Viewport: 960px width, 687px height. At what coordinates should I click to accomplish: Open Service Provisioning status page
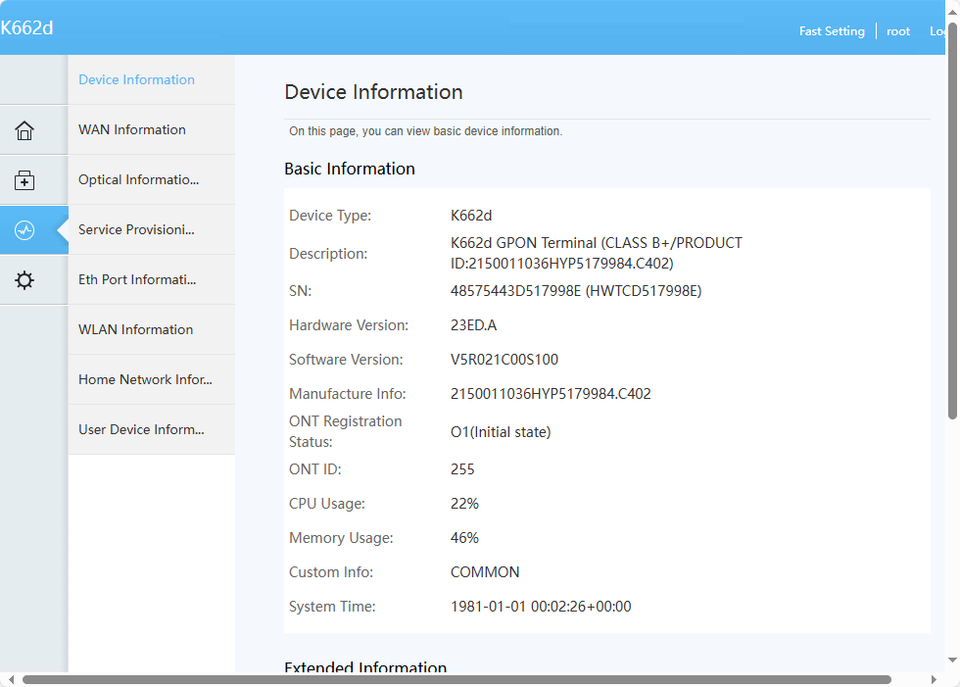coord(137,230)
